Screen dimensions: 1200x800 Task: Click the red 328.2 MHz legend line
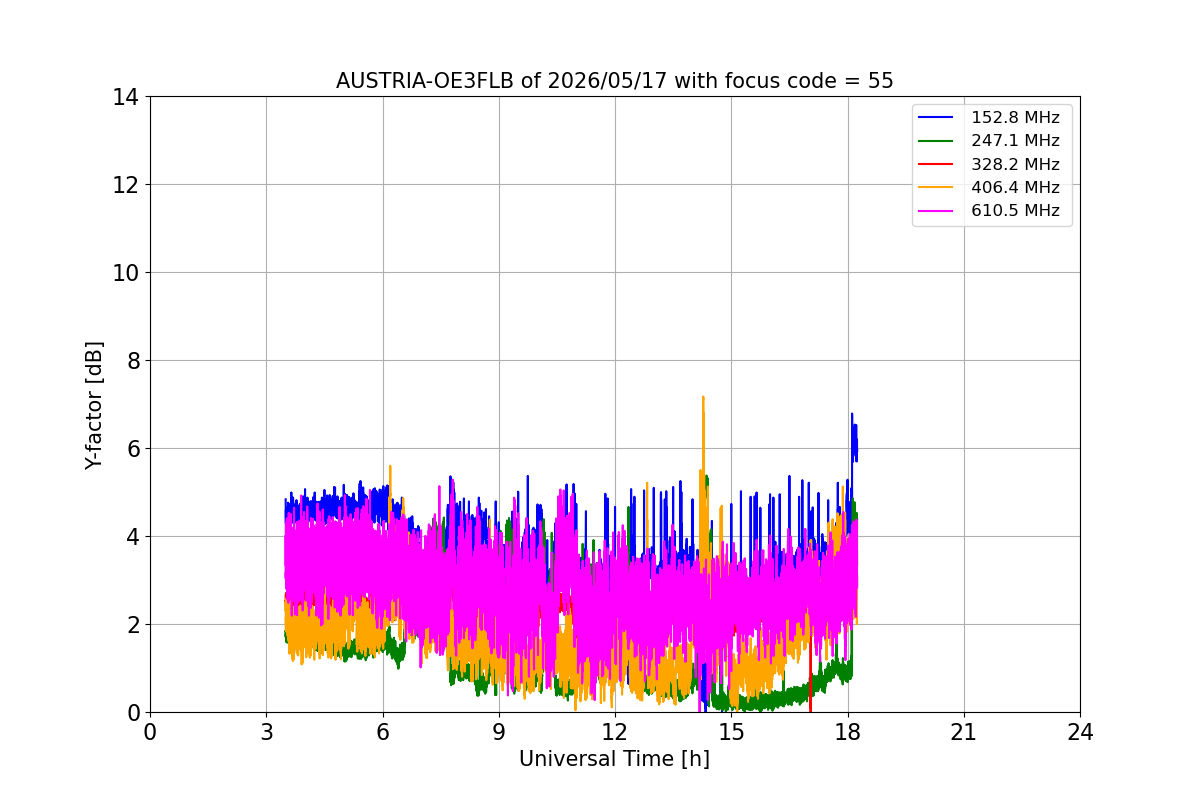pyautogui.click(x=936, y=164)
